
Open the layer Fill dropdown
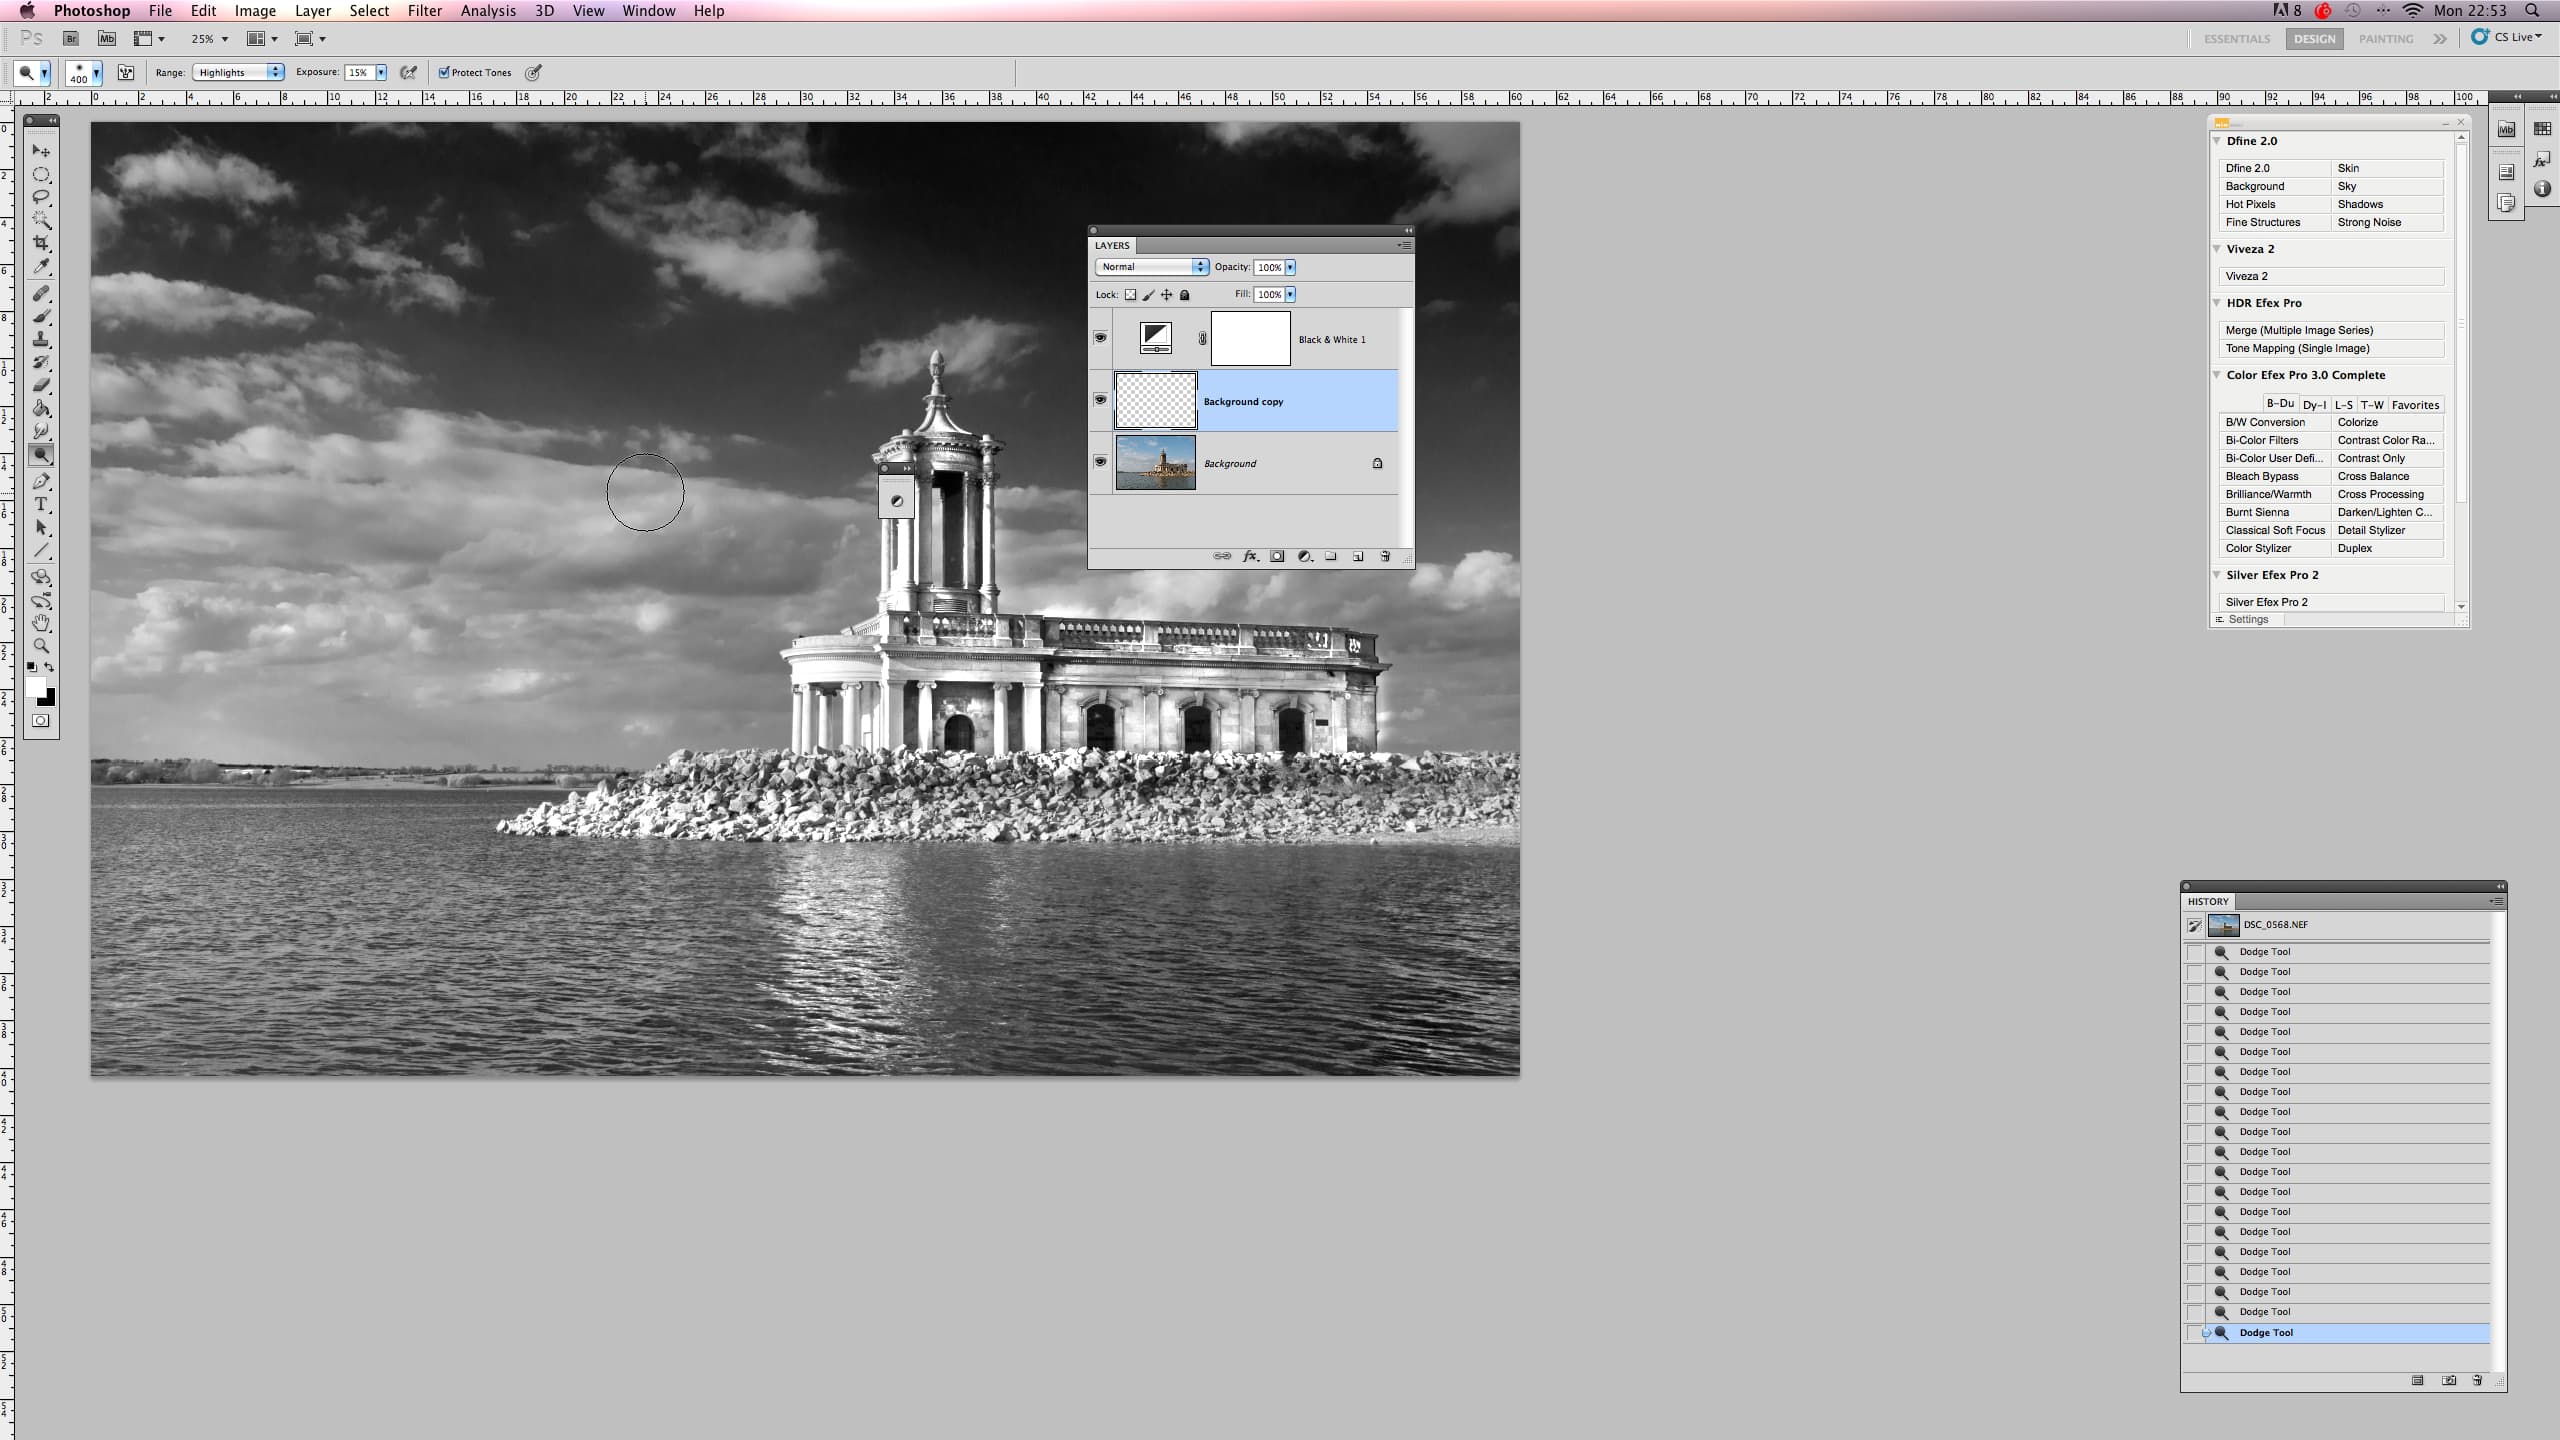pos(1290,294)
